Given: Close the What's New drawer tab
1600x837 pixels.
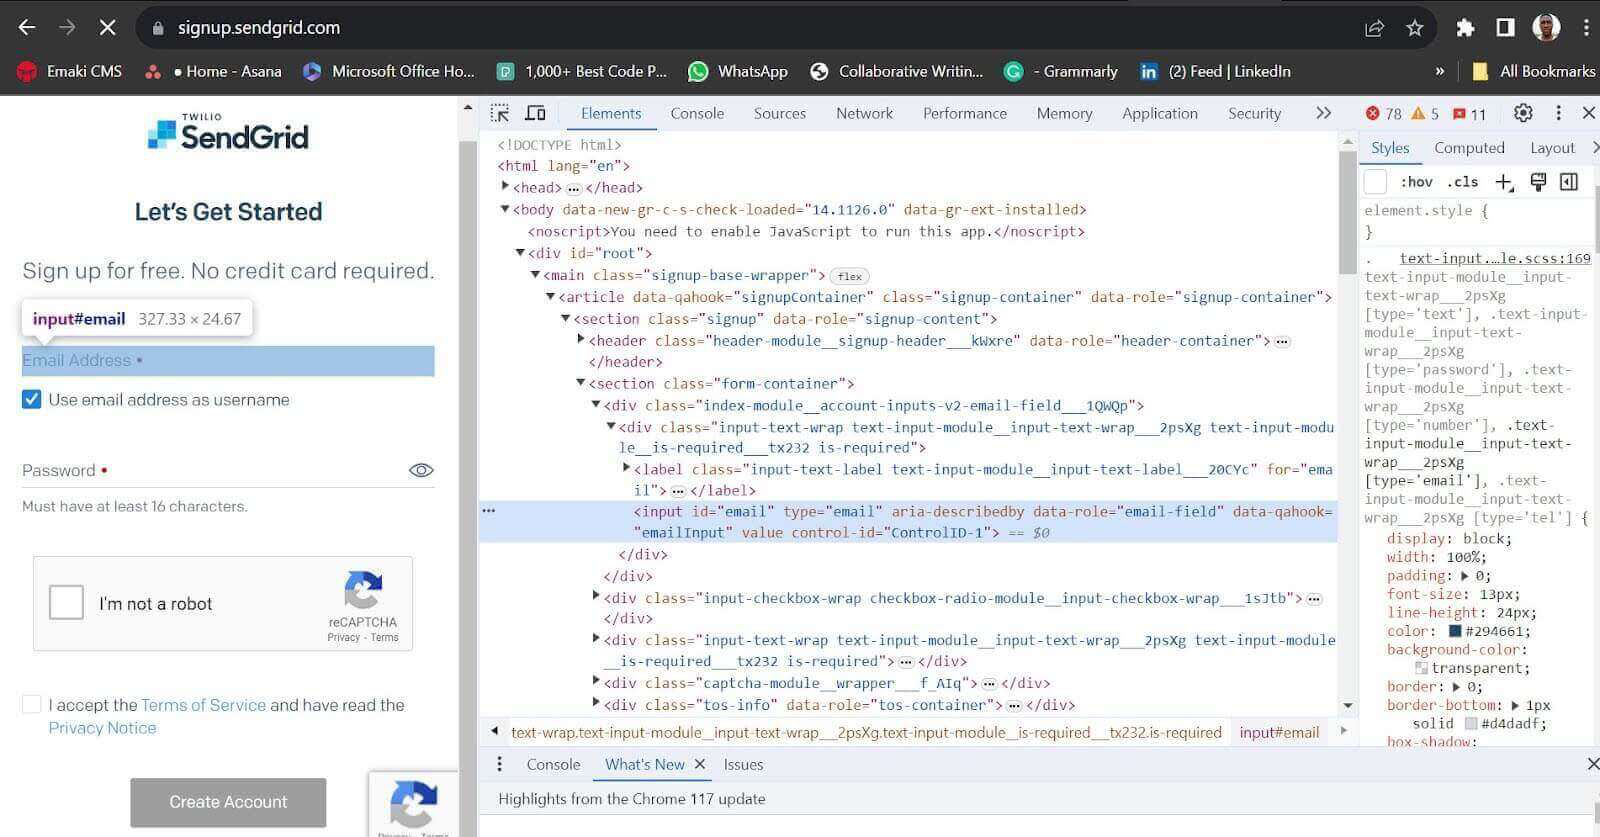Looking at the screenshot, I should coord(700,764).
